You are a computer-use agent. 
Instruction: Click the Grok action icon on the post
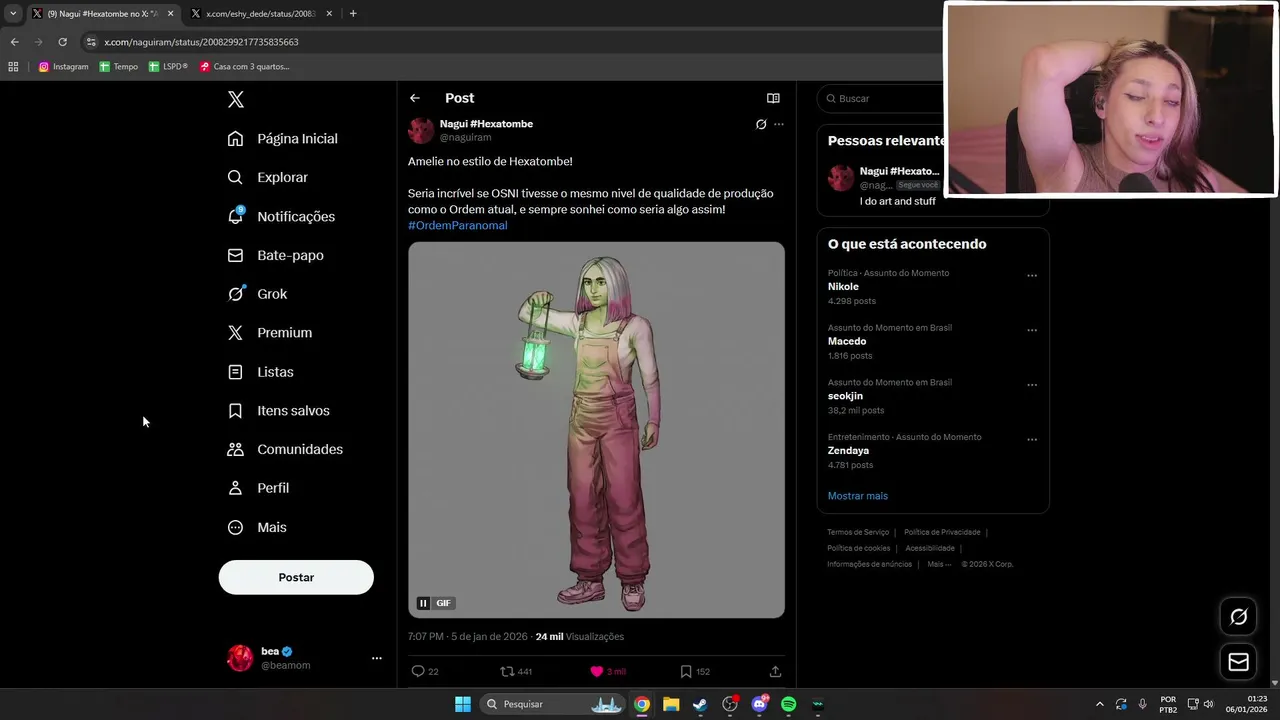[x=761, y=124]
